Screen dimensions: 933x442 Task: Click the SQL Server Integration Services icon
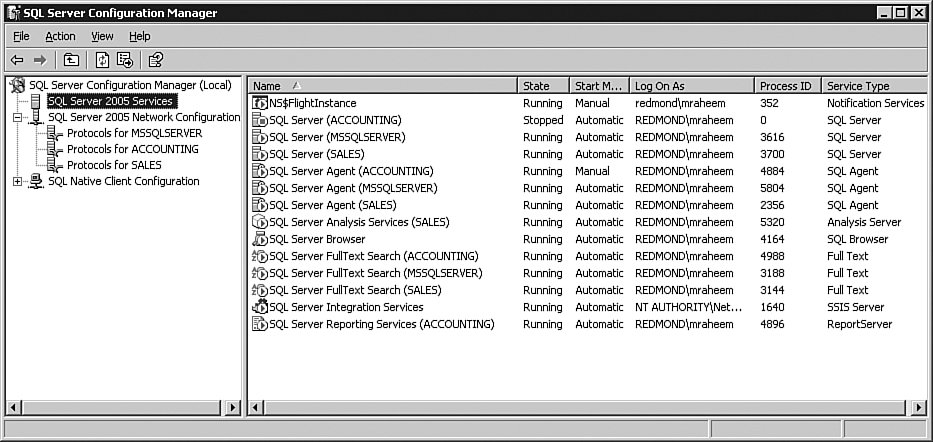(260, 308)
